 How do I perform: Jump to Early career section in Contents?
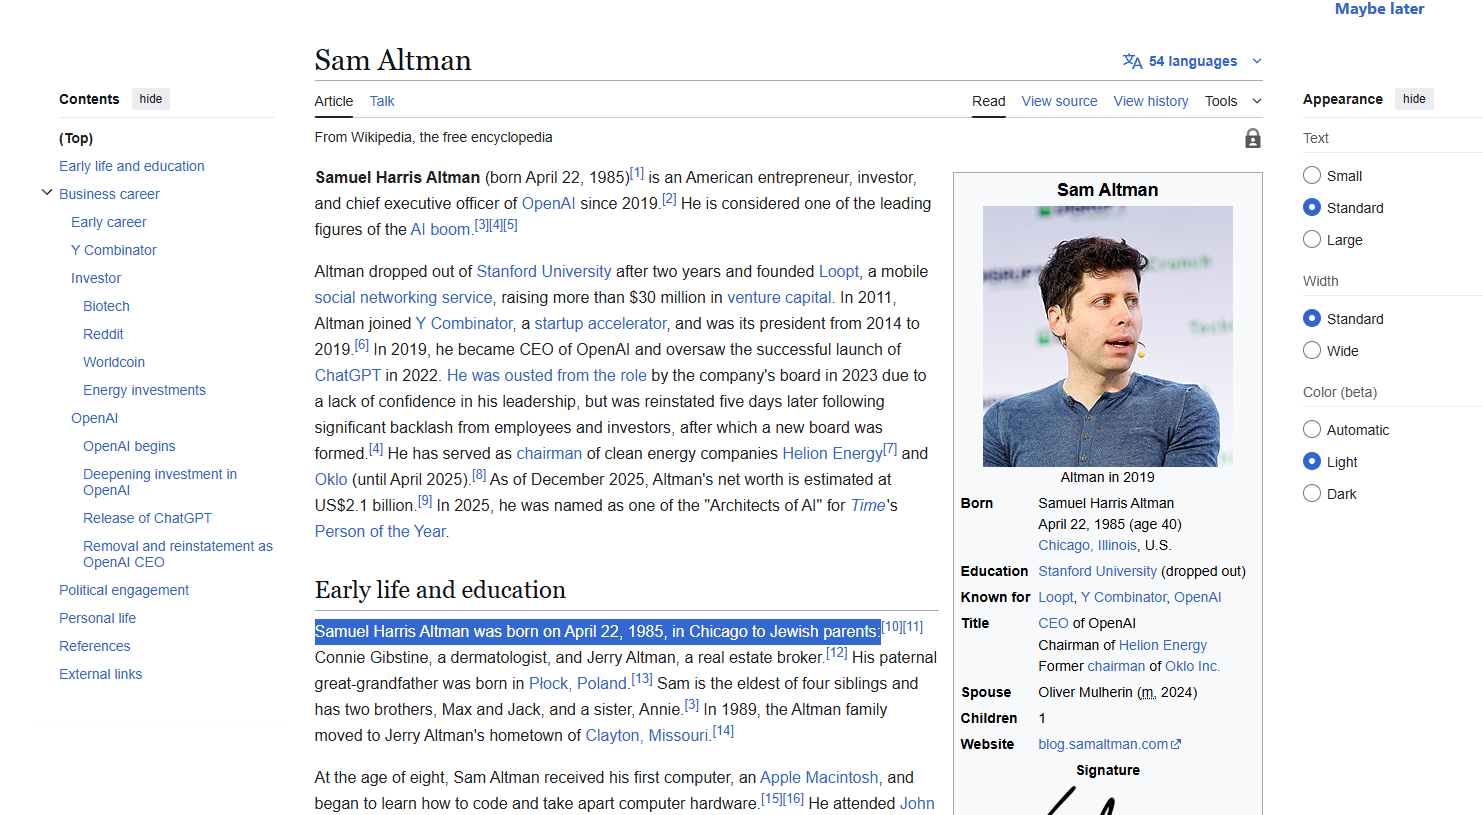pyautogui.click(x=109, y=222)
